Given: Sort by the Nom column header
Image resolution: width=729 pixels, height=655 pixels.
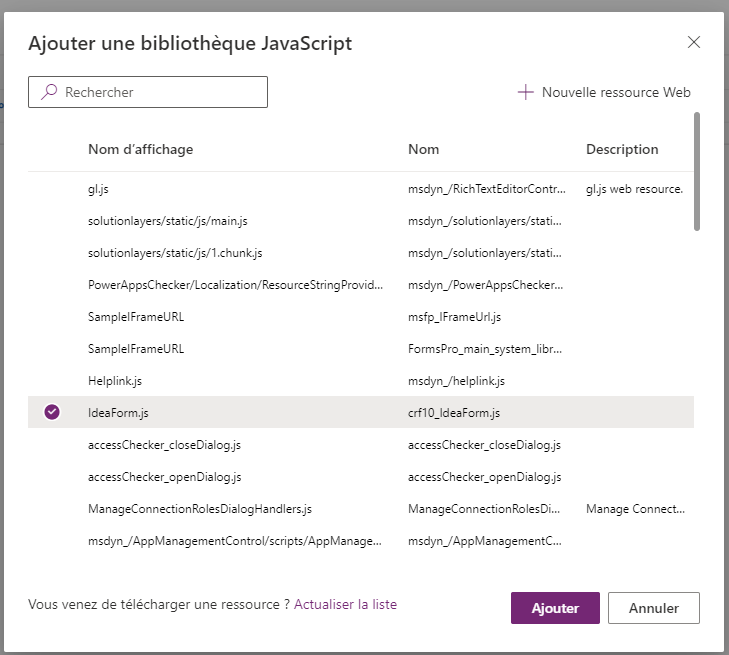Looking at the screenshot, I should point(424,149).
